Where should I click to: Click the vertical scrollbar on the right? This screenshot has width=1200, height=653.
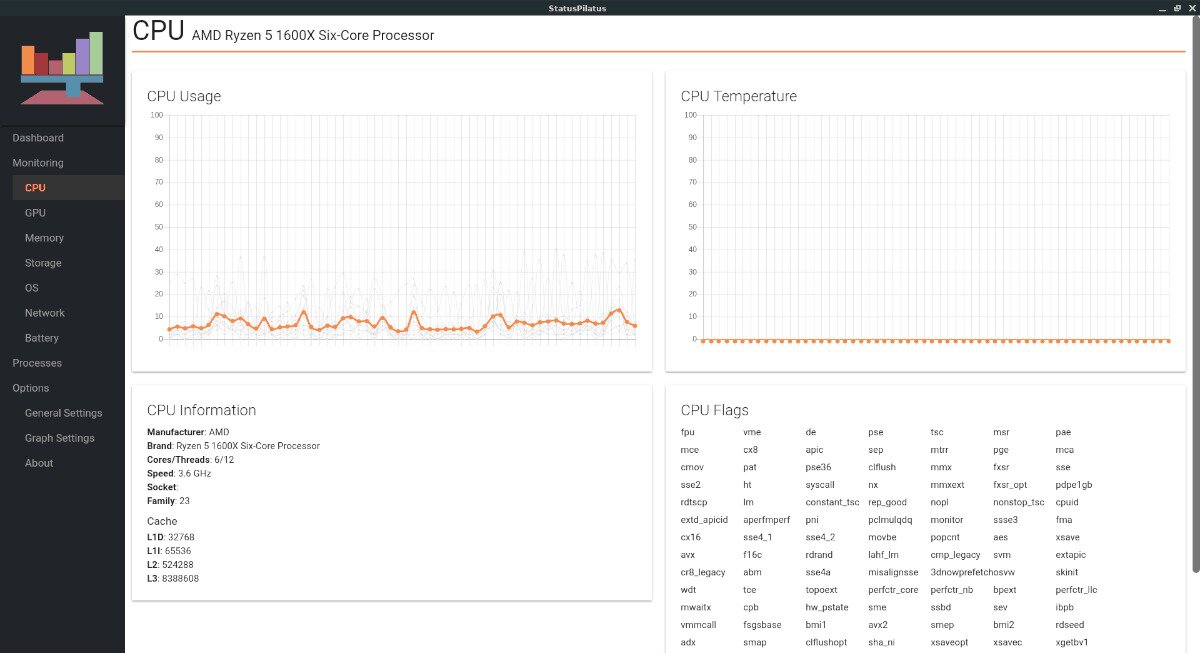pyautogui.click(x=1195, y=295)
